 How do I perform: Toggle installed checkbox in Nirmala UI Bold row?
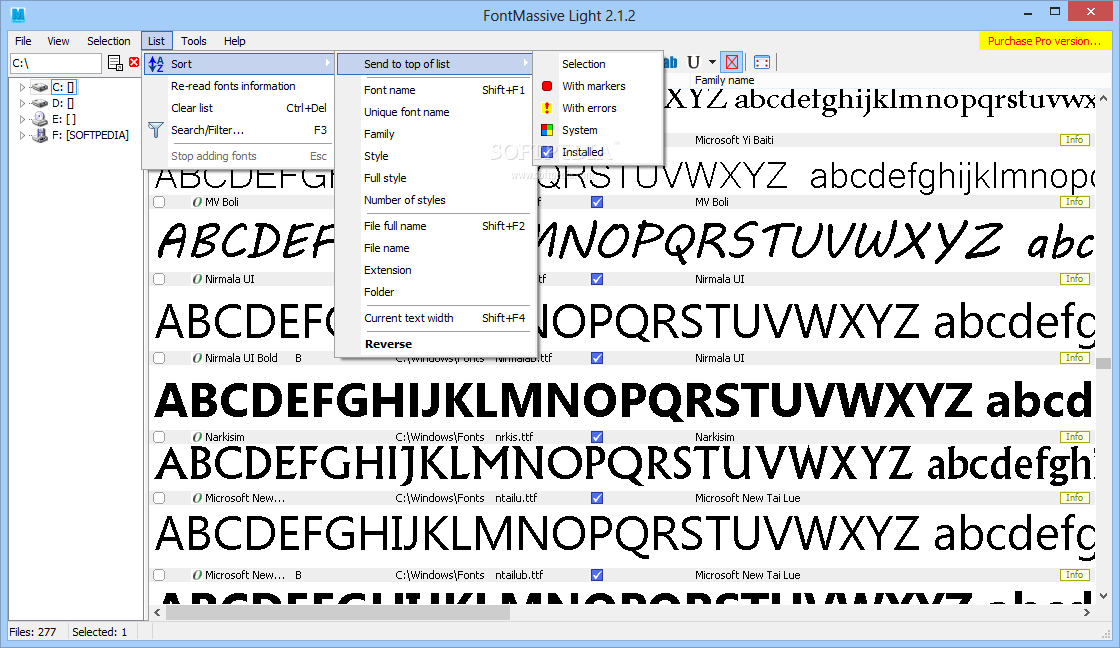[597, 358]
